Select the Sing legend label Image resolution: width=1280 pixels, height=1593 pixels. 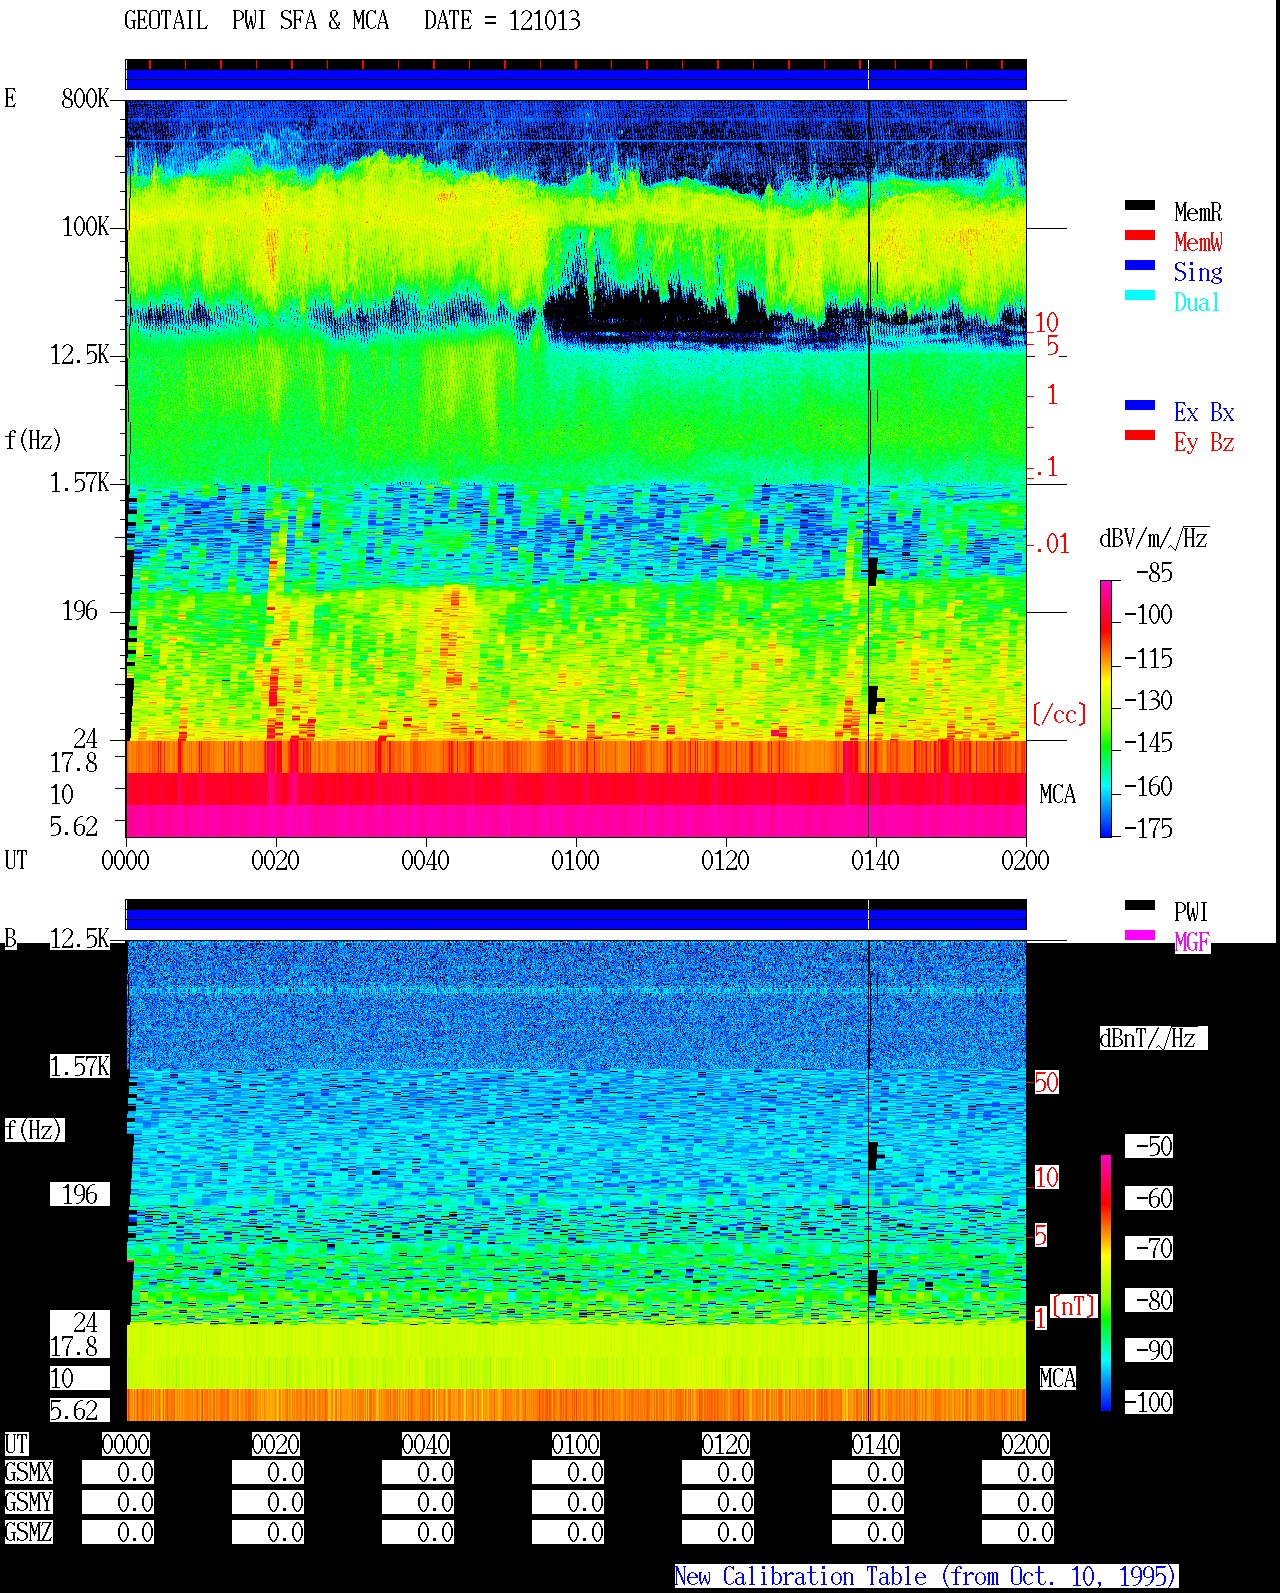[x=1198, y=272]
